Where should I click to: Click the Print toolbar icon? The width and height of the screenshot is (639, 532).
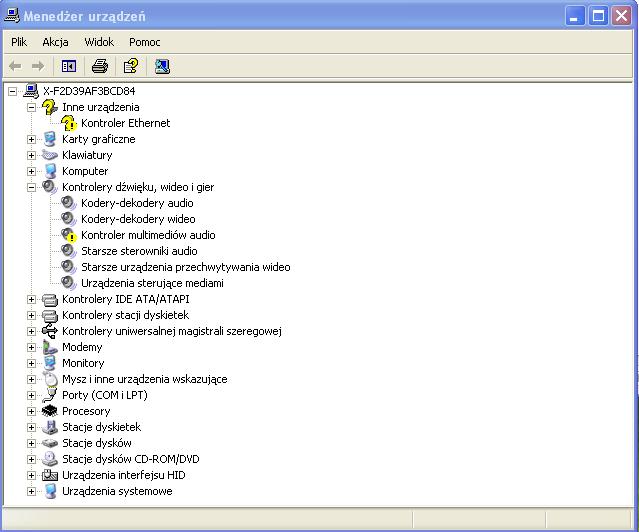coord(99,66)
